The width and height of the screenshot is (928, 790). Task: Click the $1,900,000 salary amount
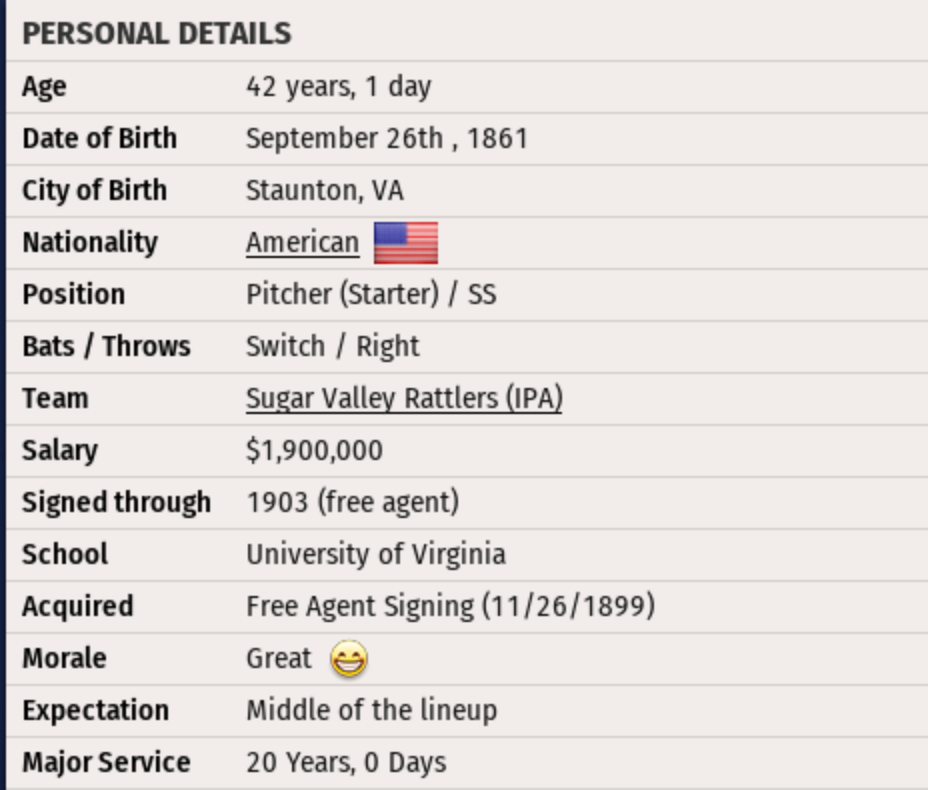(314, 450)
